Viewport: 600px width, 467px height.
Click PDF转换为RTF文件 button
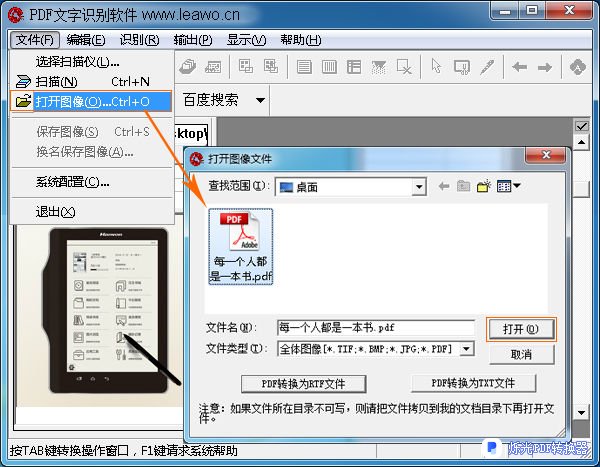[303, 384]
